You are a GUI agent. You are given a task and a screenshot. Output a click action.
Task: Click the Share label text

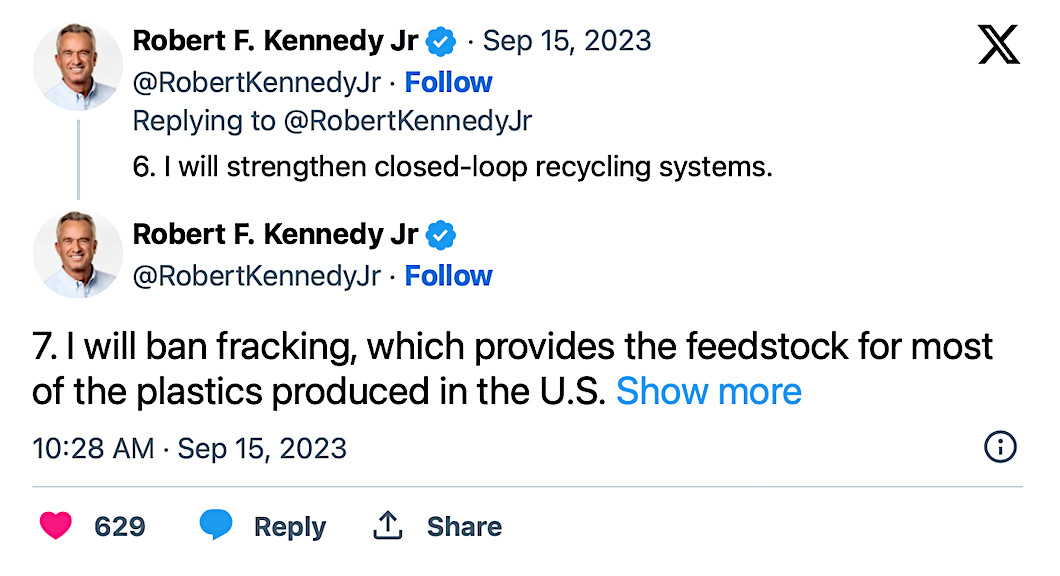click(464, 527)
